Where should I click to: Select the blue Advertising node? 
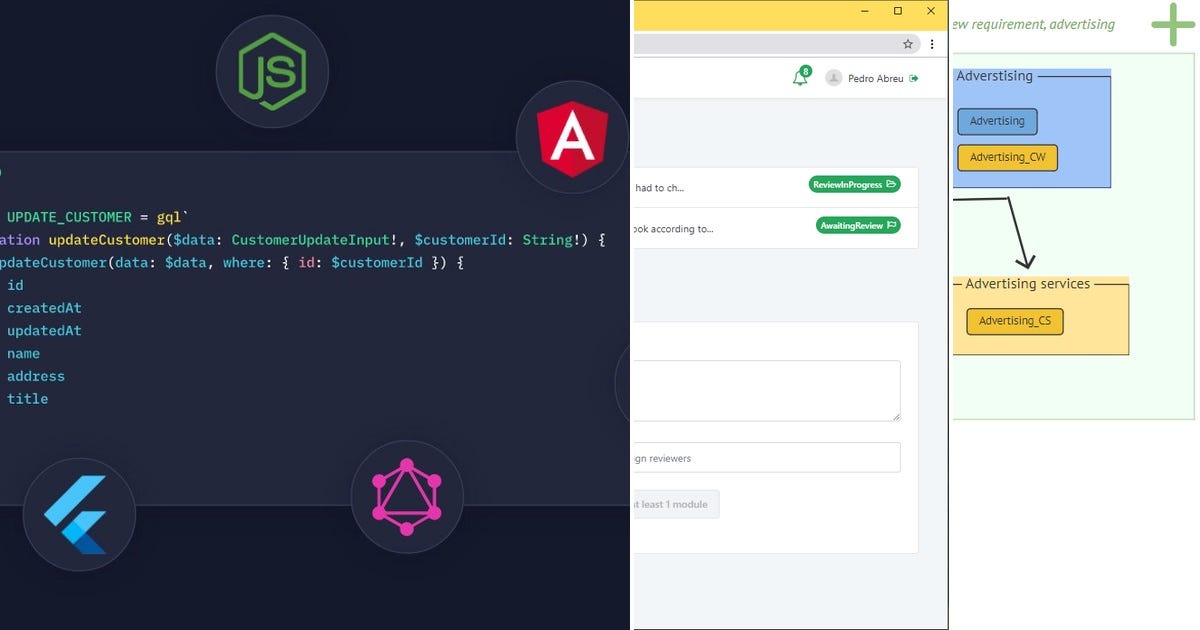(x=997, y=121)
